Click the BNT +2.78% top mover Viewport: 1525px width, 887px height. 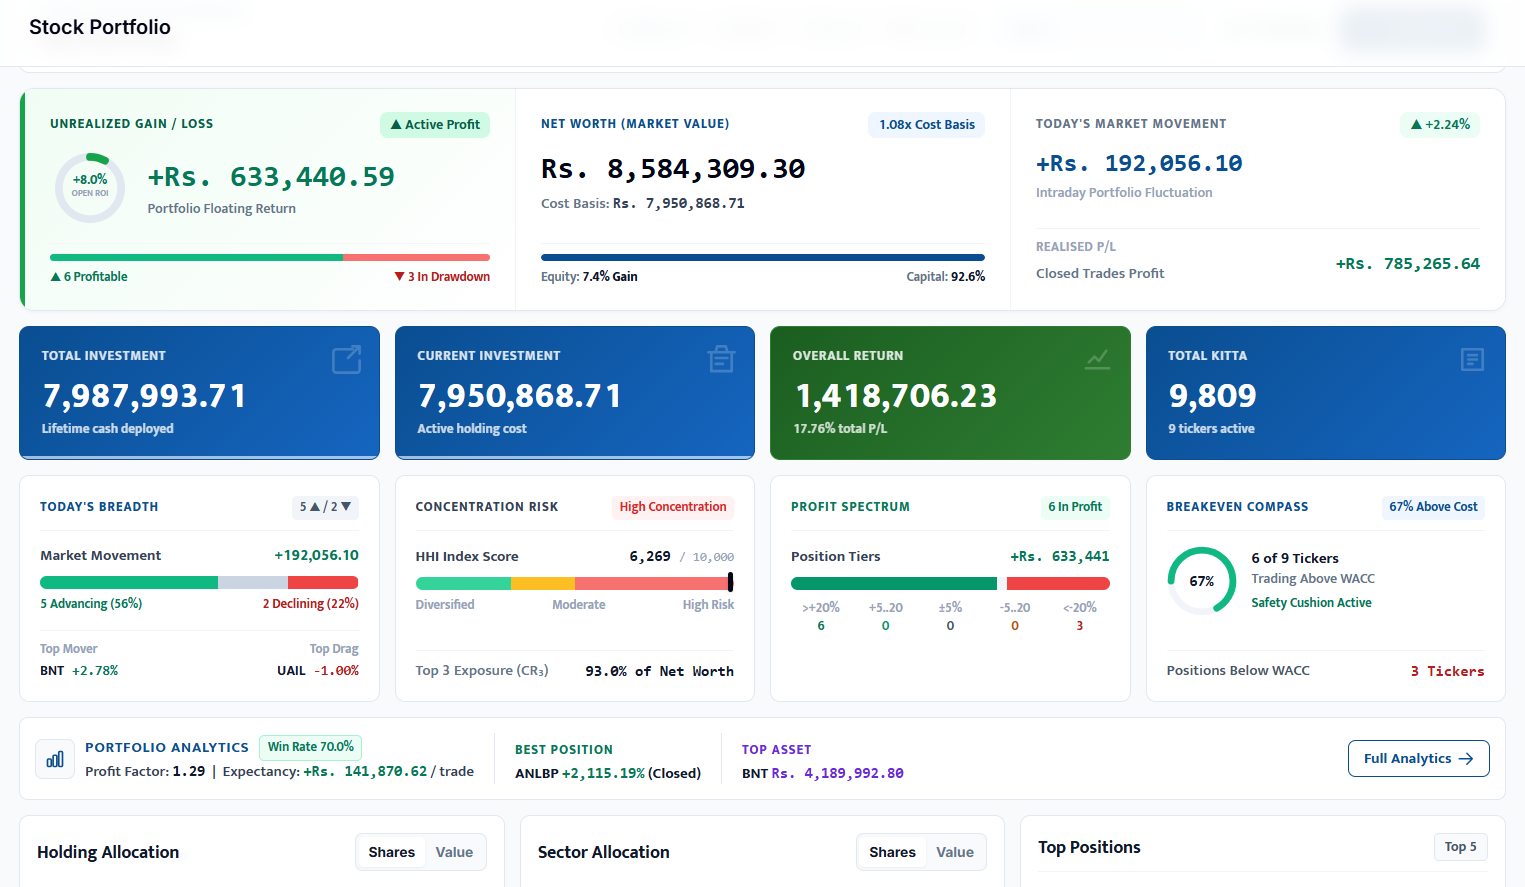79,671
